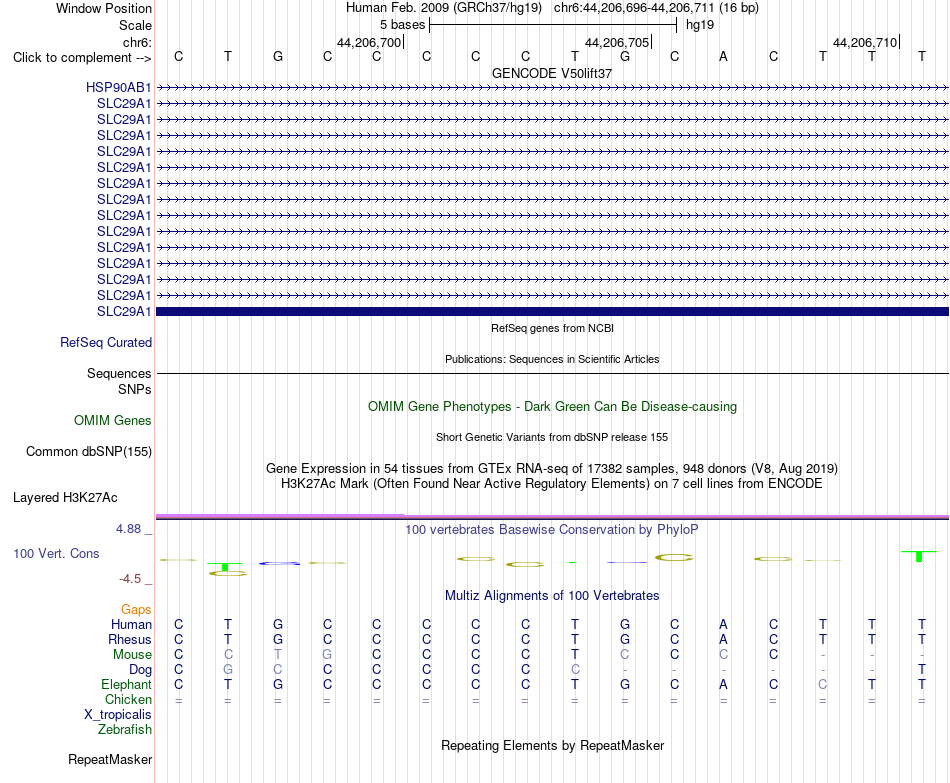Click the green T PhyloP logo at far right
Viewport: 950px width, 783px height.
coord(919,556)
